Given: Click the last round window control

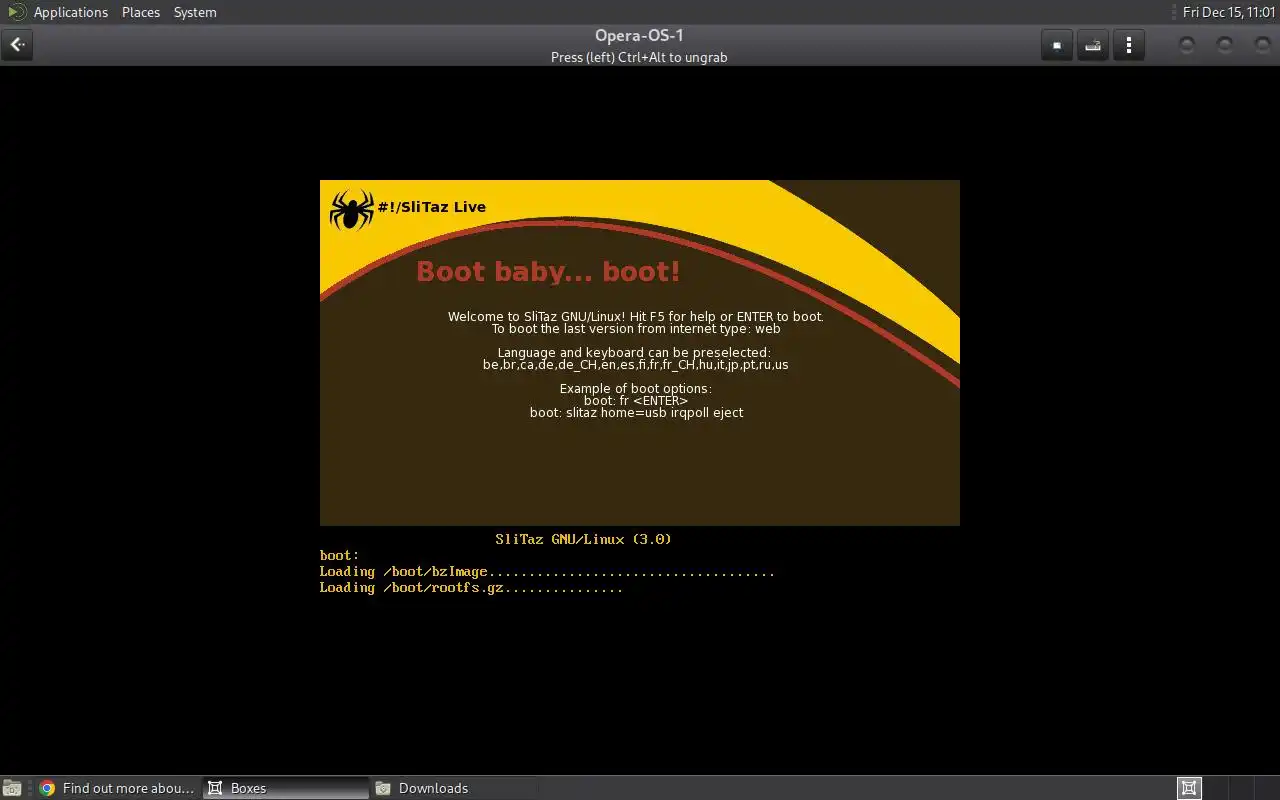Looking at the screenshot, I should point(1261,45).
